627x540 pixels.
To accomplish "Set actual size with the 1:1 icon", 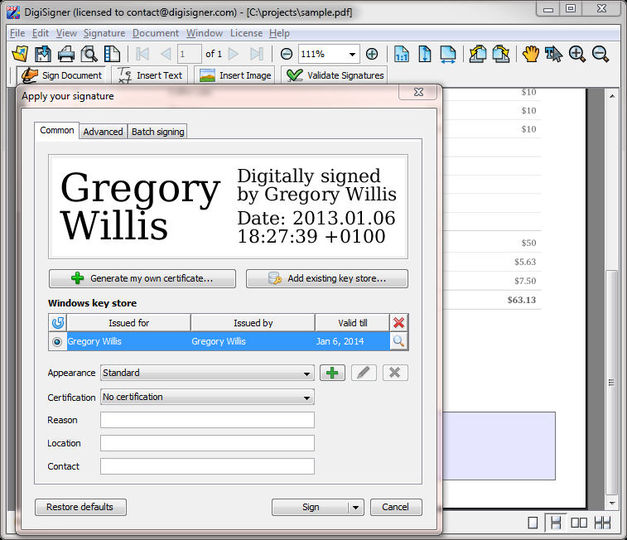I will pyautogui.click(x=401, y=54).
